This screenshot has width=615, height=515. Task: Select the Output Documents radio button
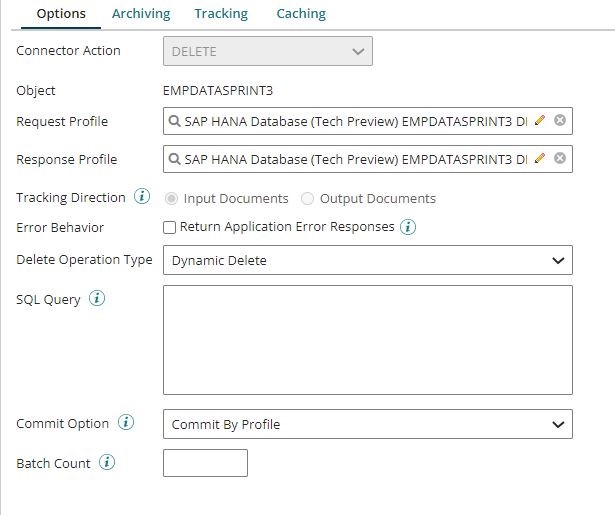(x=307, y=198)
